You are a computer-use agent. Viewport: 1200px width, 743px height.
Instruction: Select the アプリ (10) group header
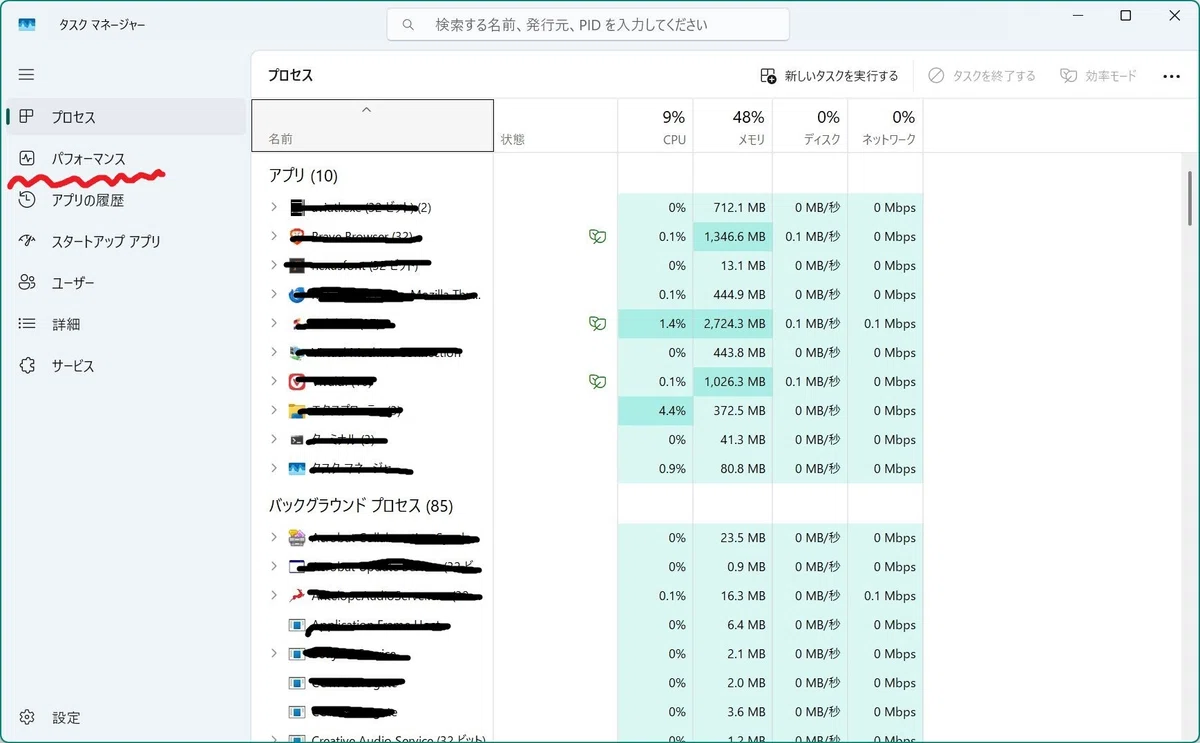303,176
